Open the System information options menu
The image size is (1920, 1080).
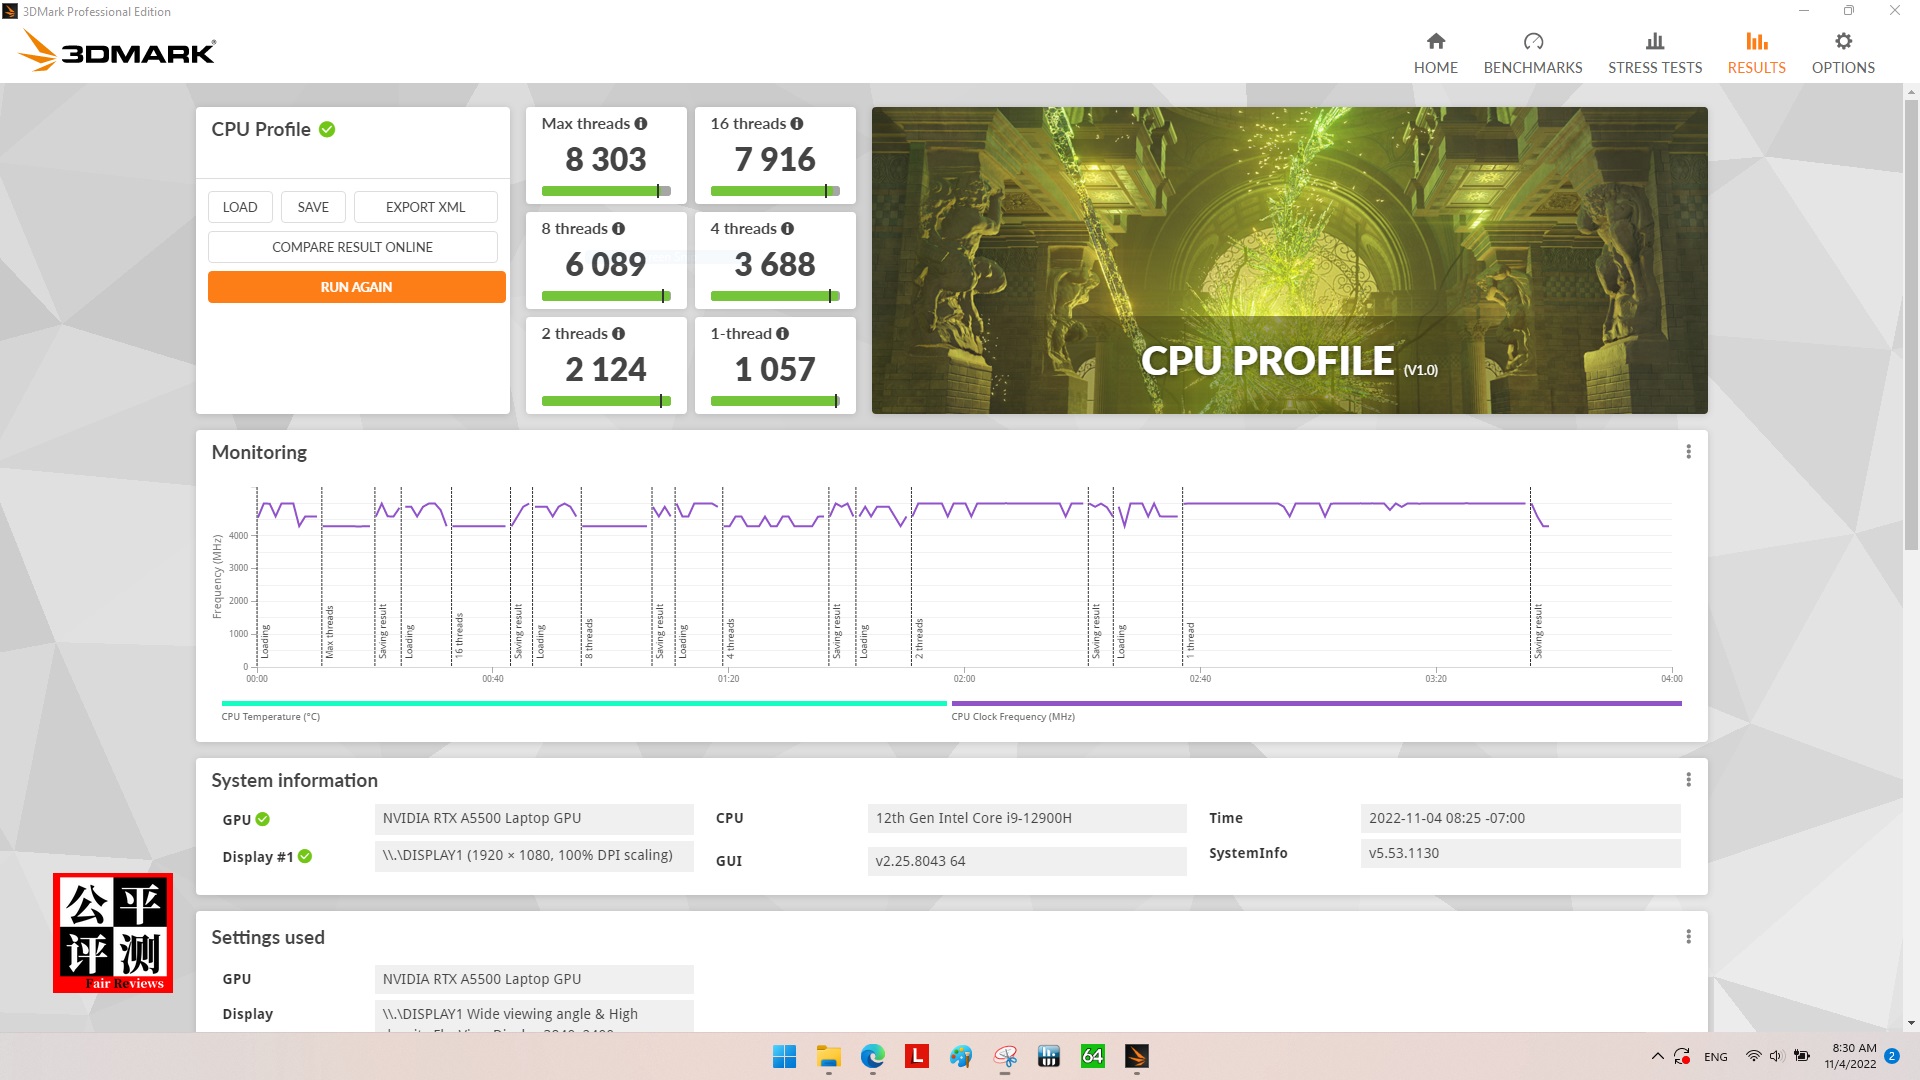pyautogui.click(x=1688, y=780)
